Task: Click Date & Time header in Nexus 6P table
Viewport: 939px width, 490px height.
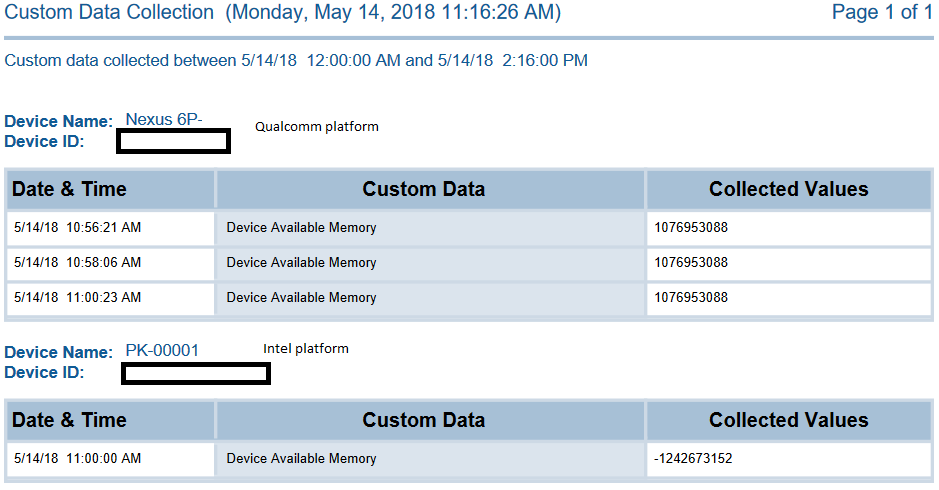Action: [x=69, y=189]
